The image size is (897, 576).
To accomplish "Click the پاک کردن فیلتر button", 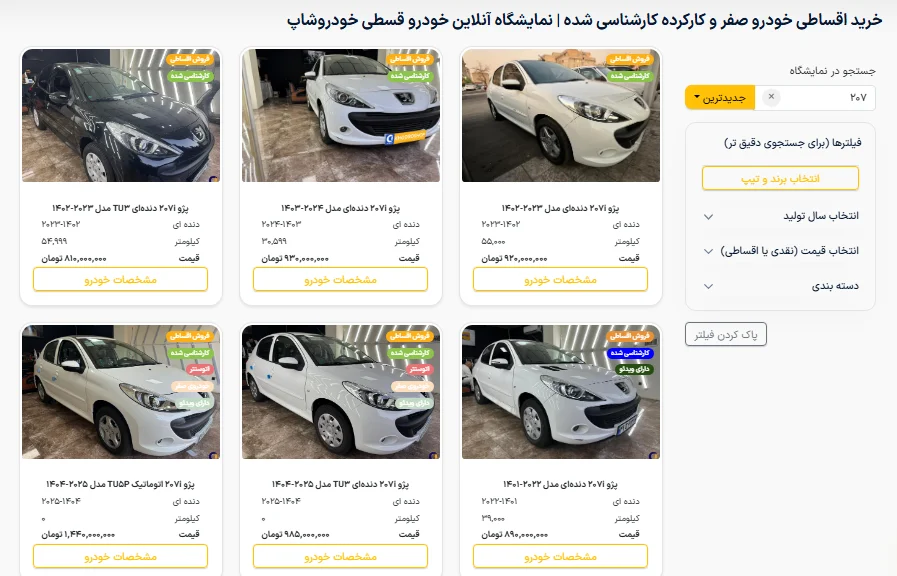I will coord(725,335).
